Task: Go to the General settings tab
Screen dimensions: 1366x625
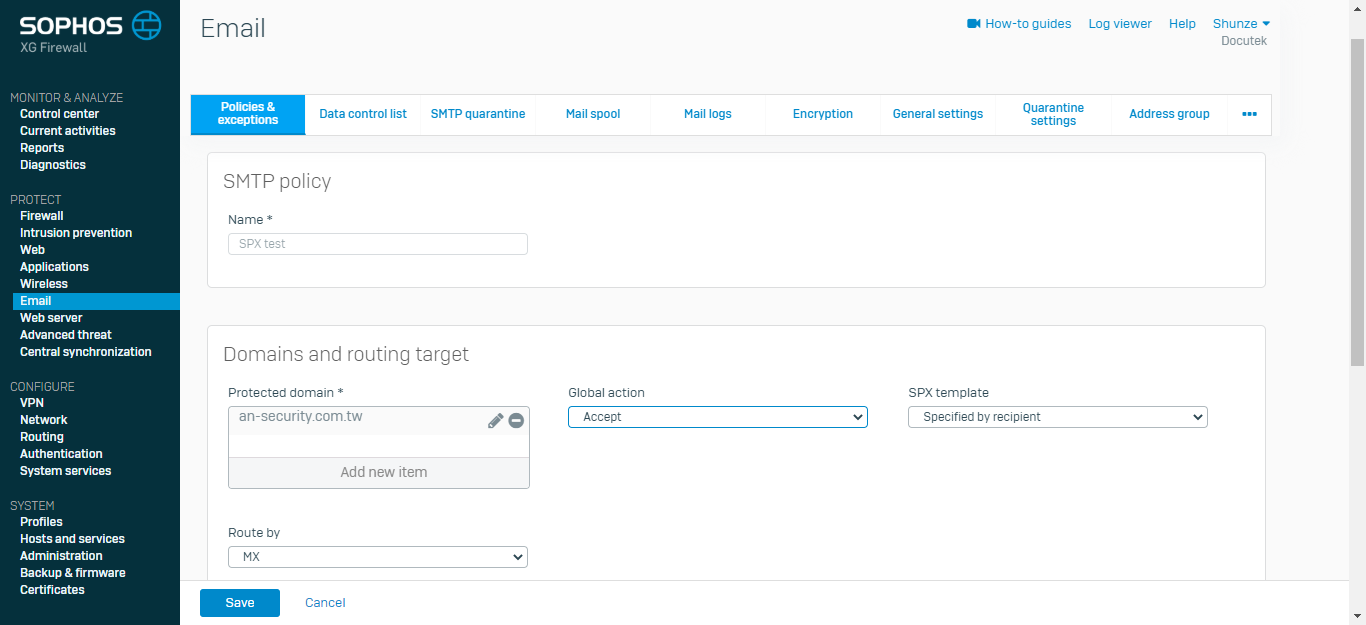Action: (938, 114)
